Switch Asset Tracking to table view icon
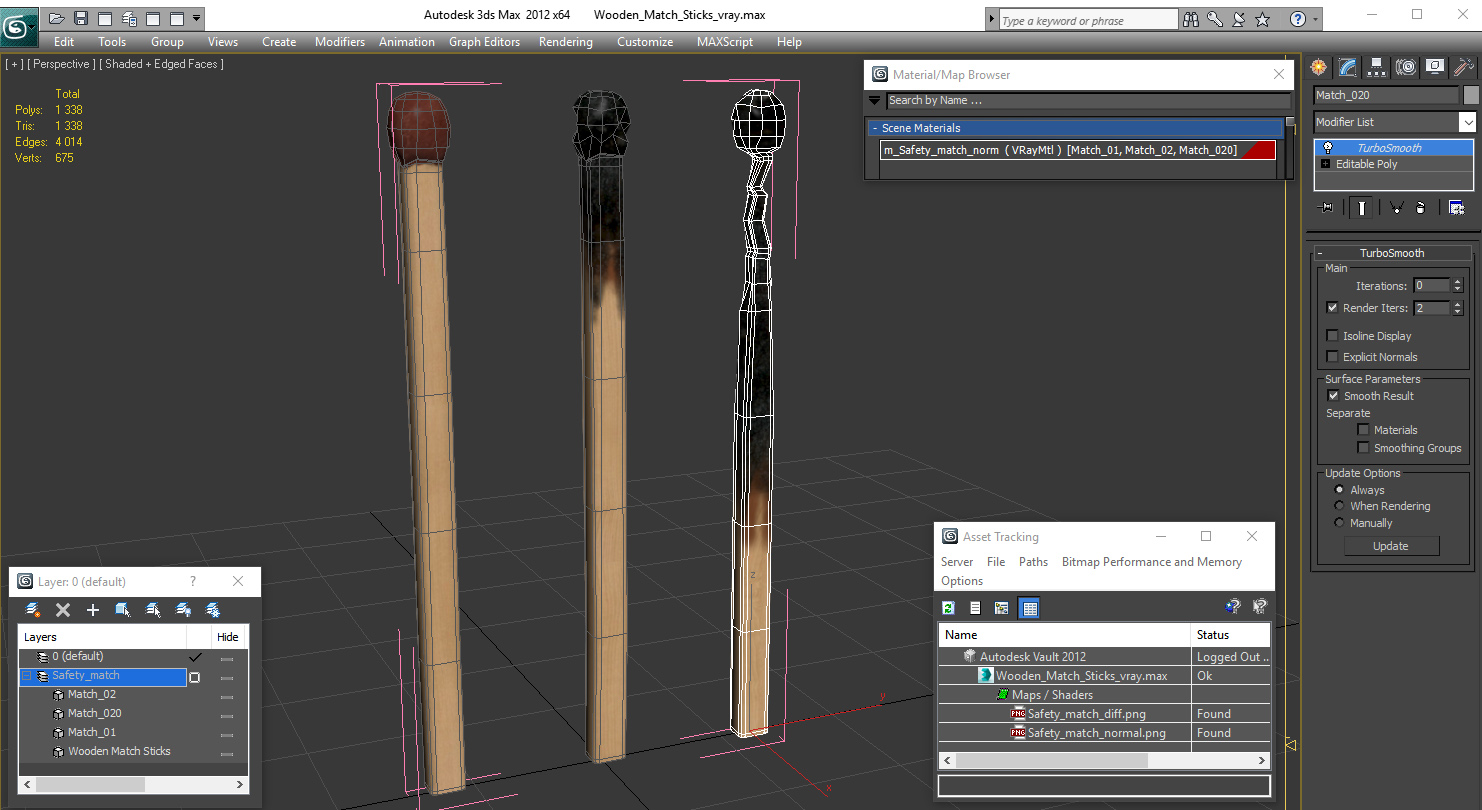The image size is (1482, 810). [1029, 608]
